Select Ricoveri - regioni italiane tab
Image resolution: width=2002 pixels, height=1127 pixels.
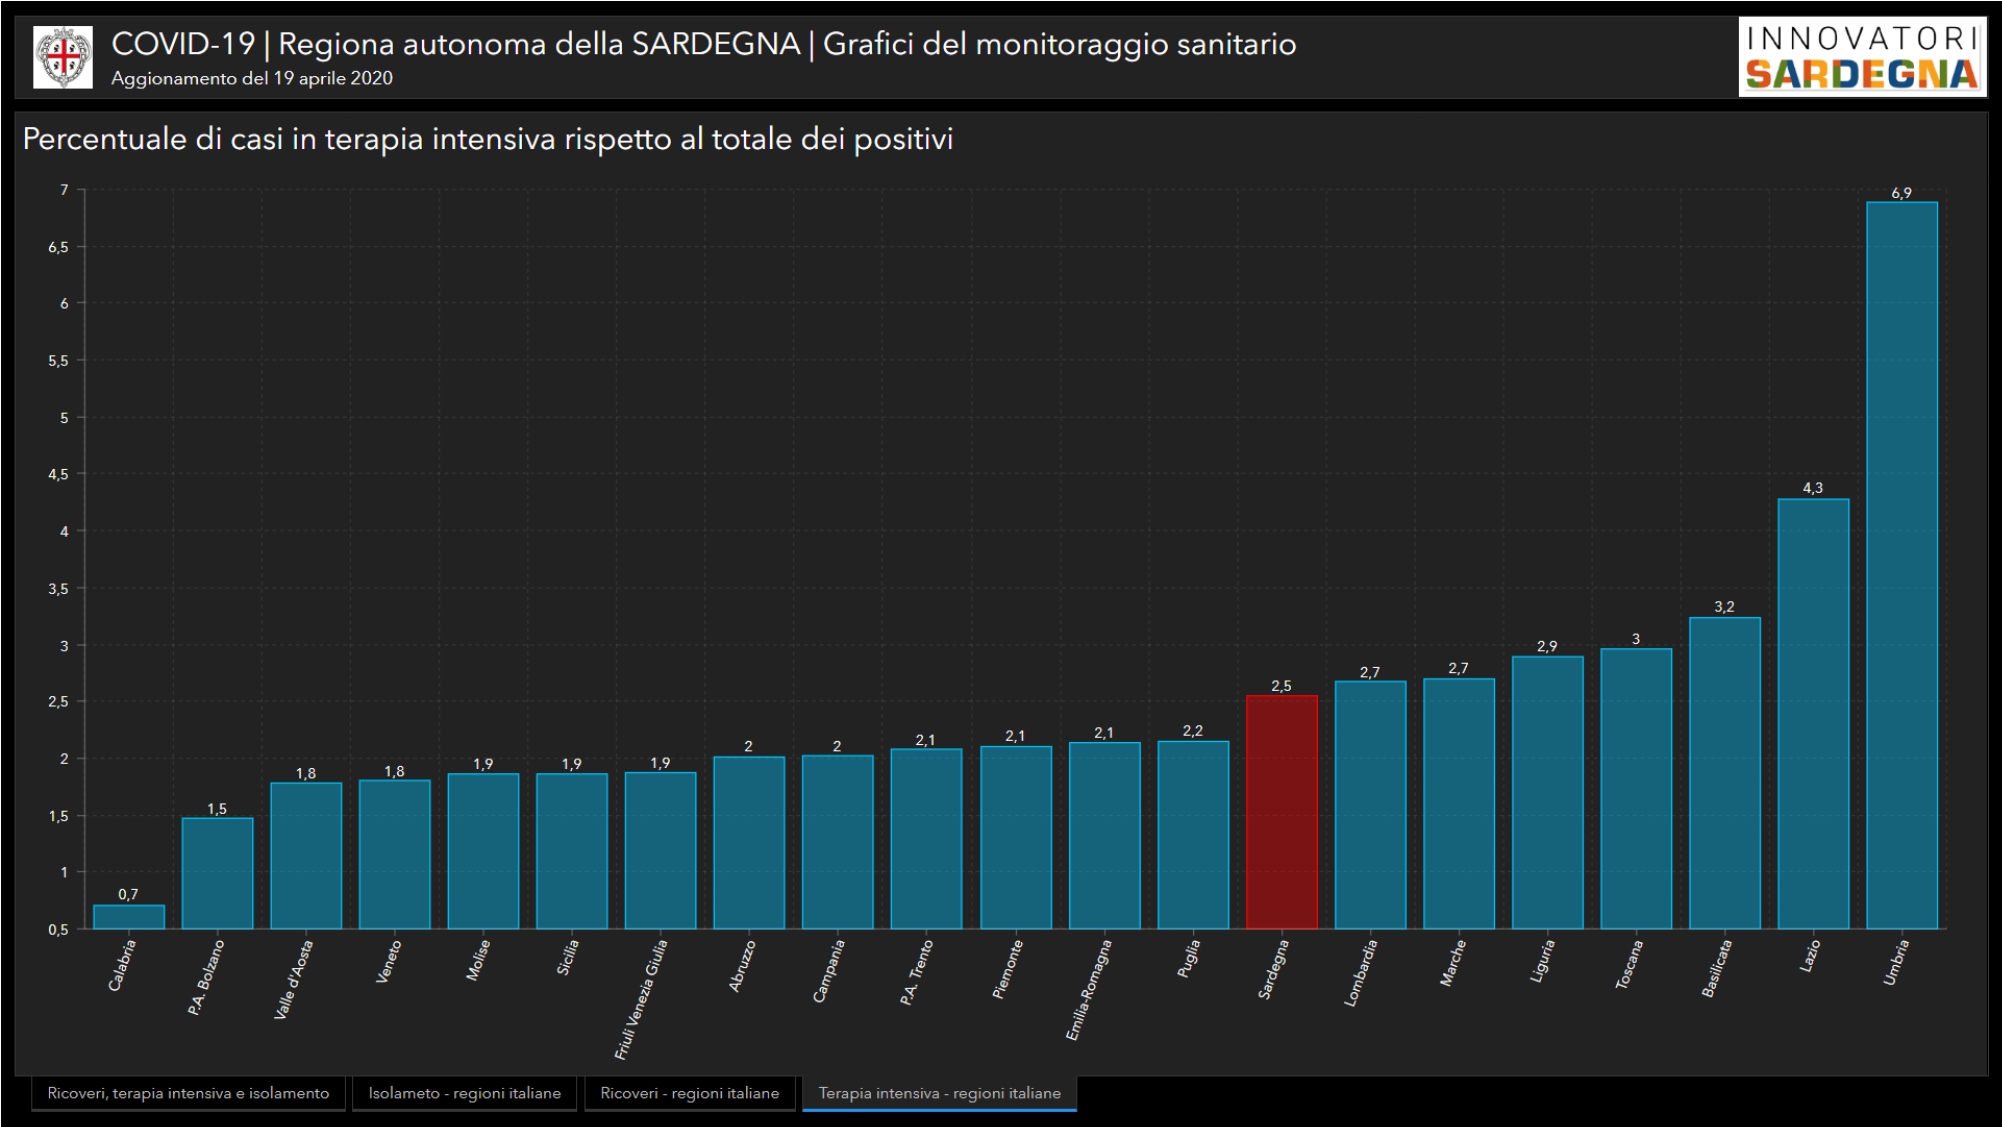pyautogui.click(x=689, y=1093)
